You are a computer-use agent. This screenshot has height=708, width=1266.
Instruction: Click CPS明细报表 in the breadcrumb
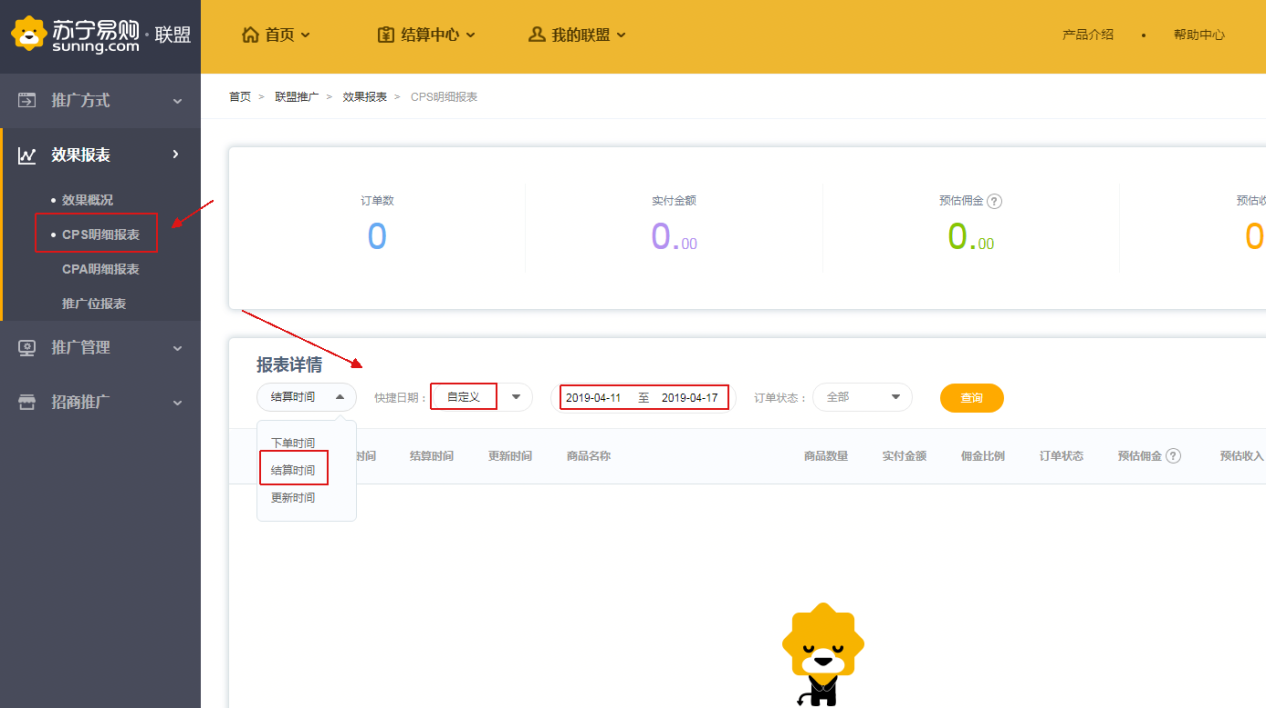point(444,97)
